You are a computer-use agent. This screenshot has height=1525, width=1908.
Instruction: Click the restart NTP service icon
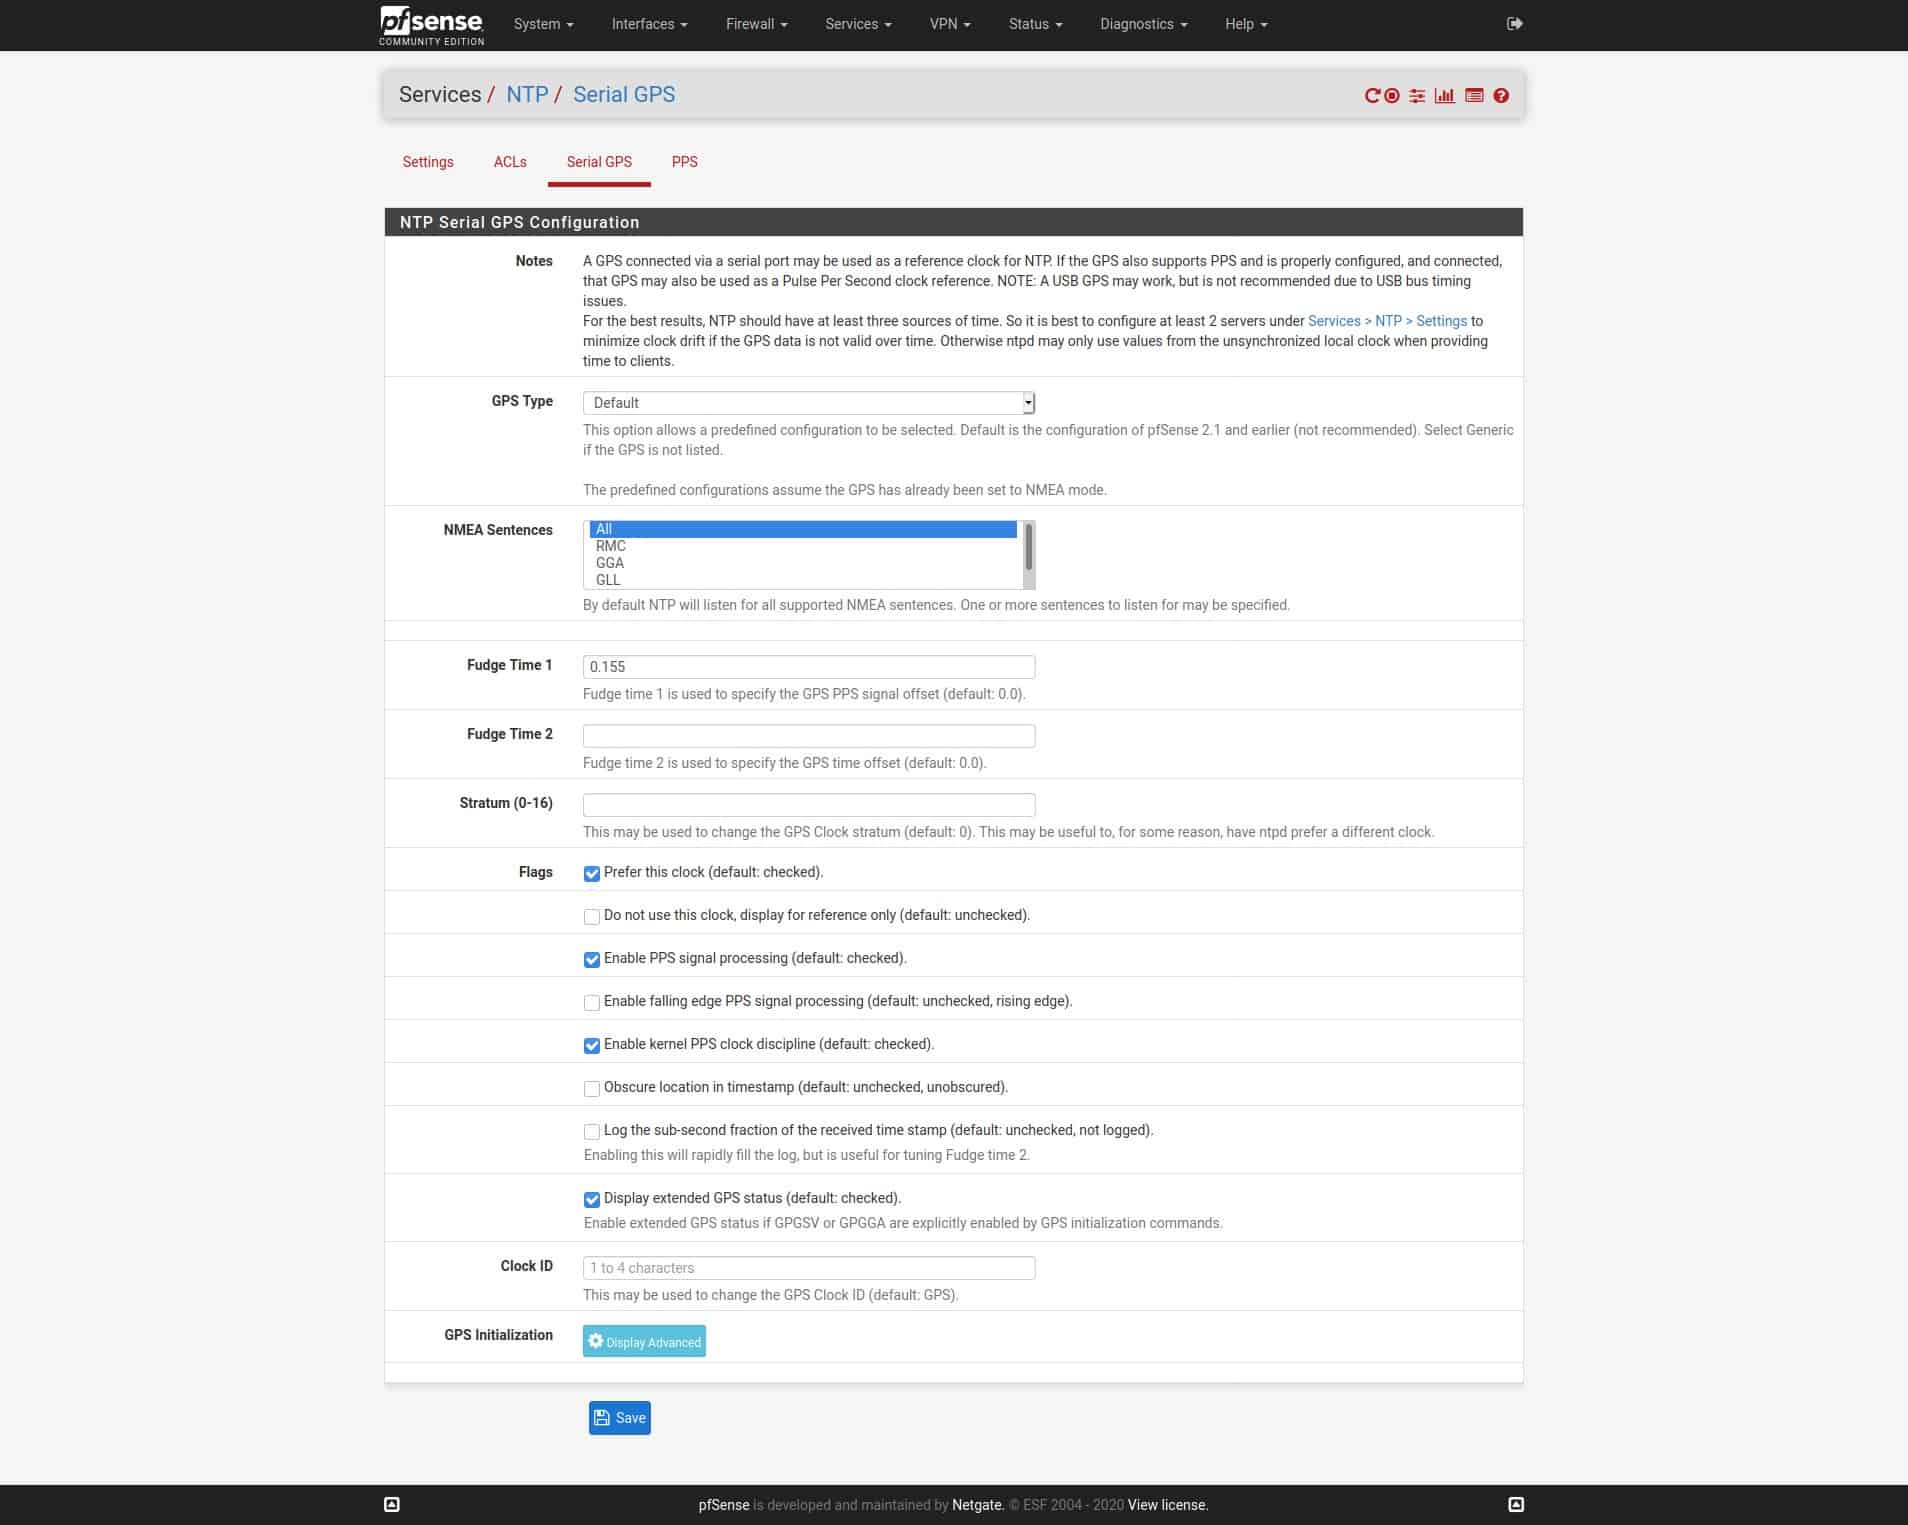1372,96
